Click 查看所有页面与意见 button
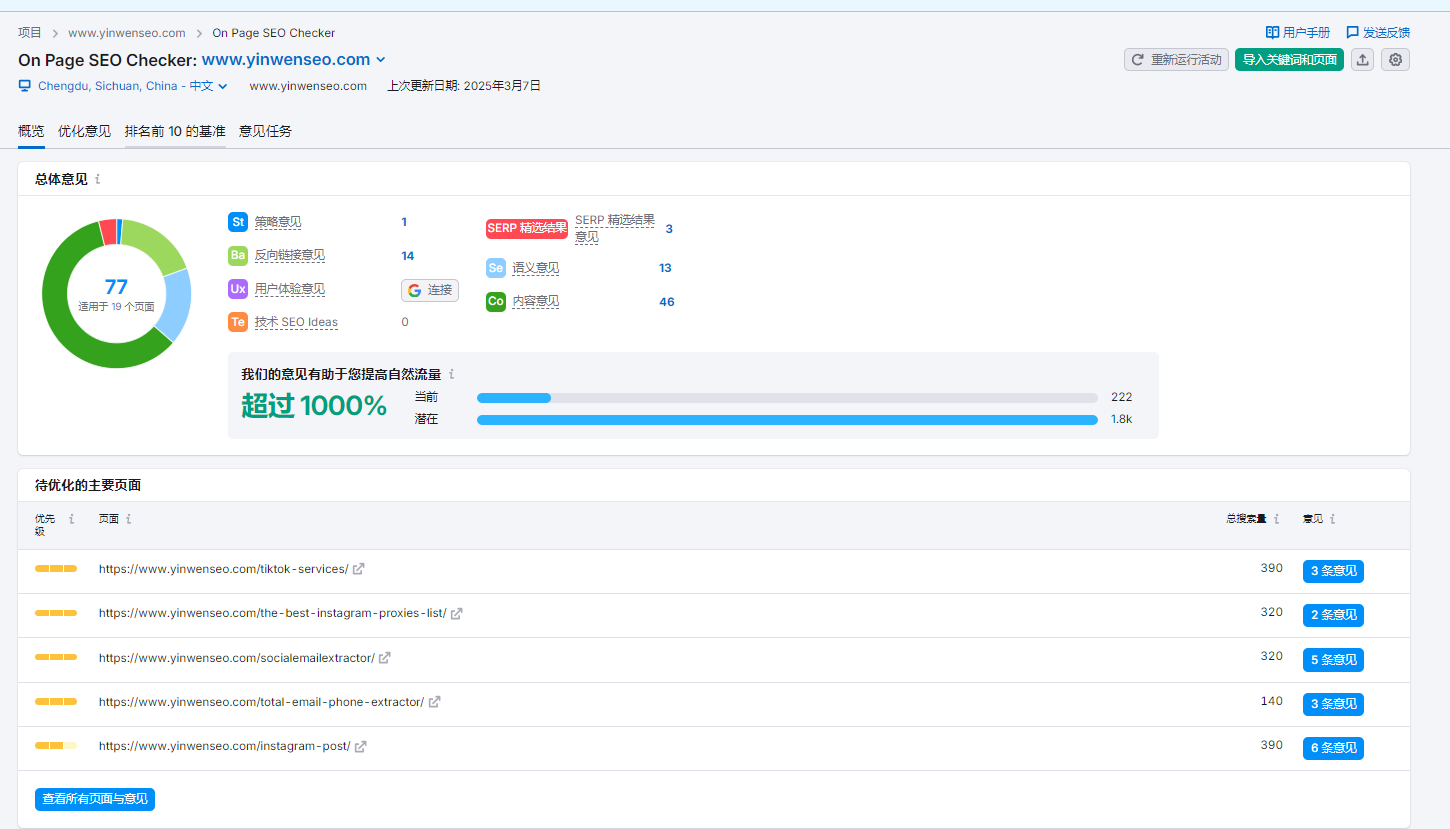1450x829 pixels. click(95, 799)
